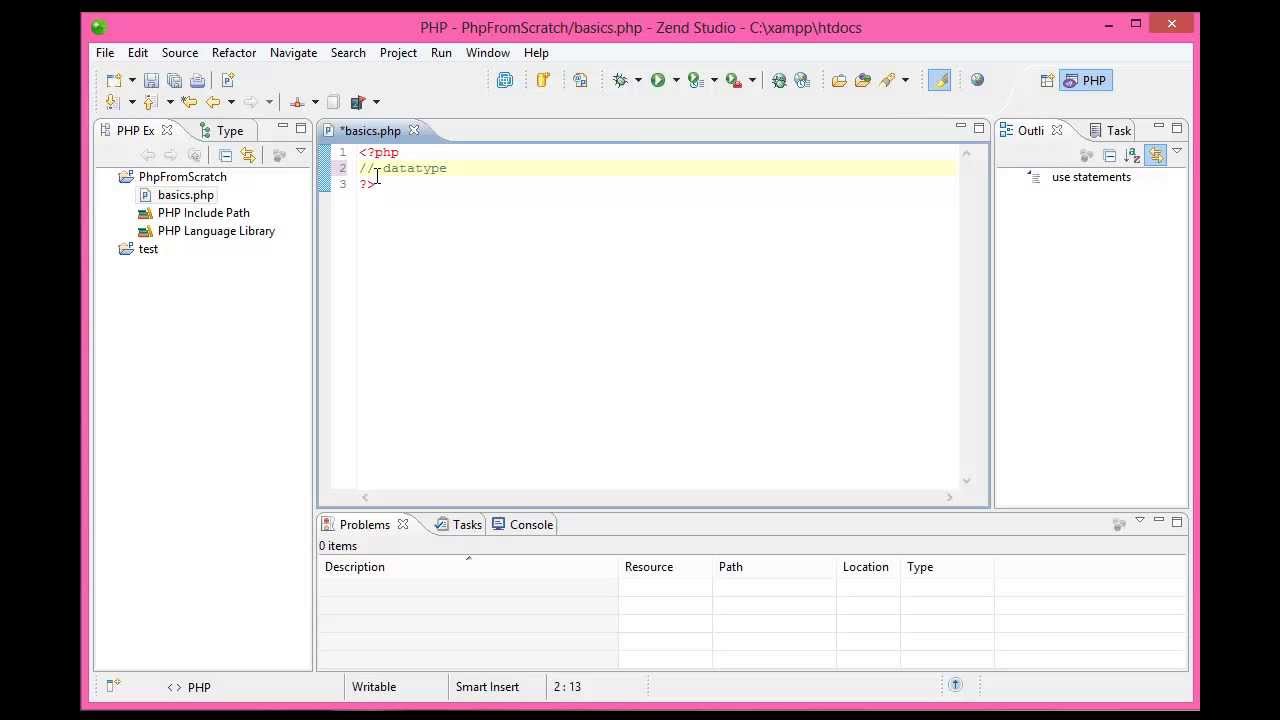Click the yellow scroll toolbar icon
1280x720 pixels.
(543, 81)
